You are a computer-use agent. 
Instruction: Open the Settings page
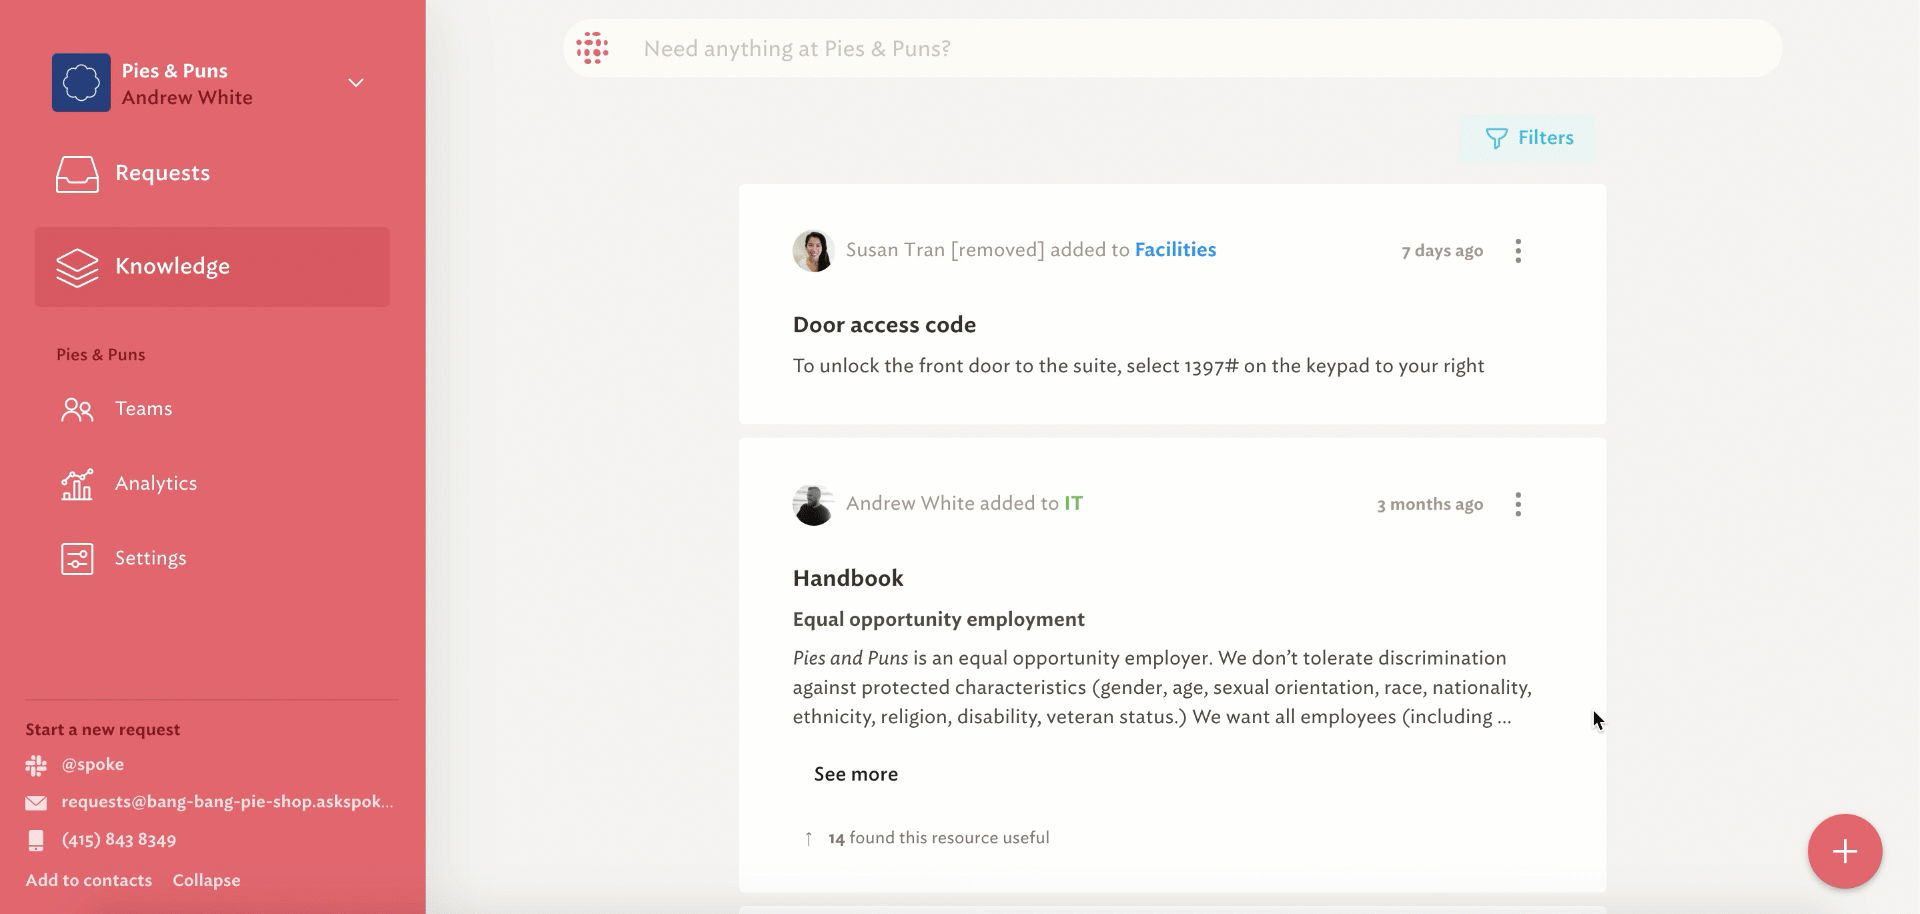[x=150, y=558]
